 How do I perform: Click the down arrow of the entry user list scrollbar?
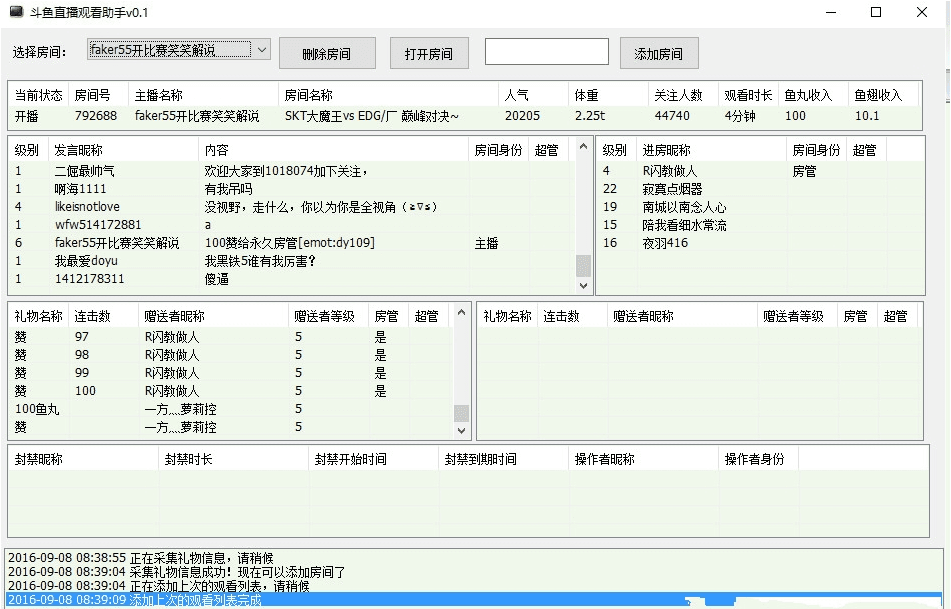583,285
